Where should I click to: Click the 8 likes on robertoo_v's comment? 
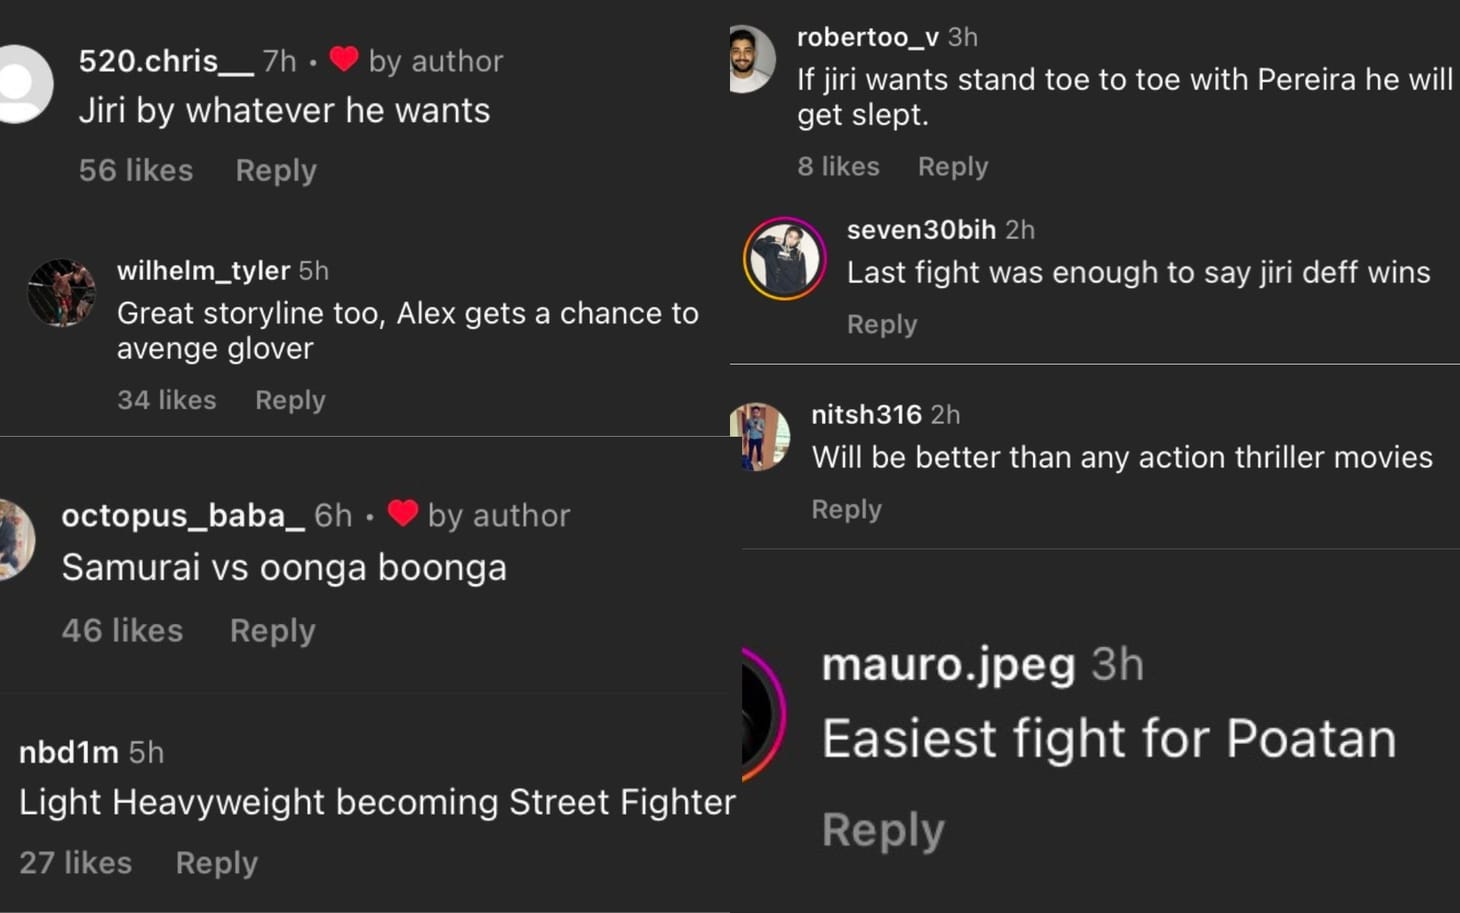(x=838, y=166)
